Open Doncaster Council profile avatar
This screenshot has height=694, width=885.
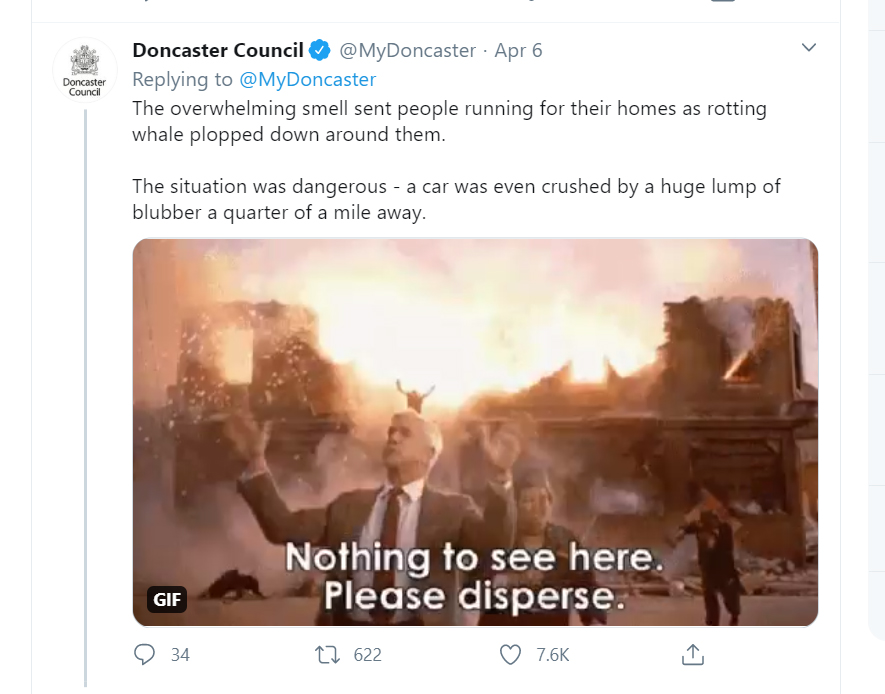coord(85,71)
